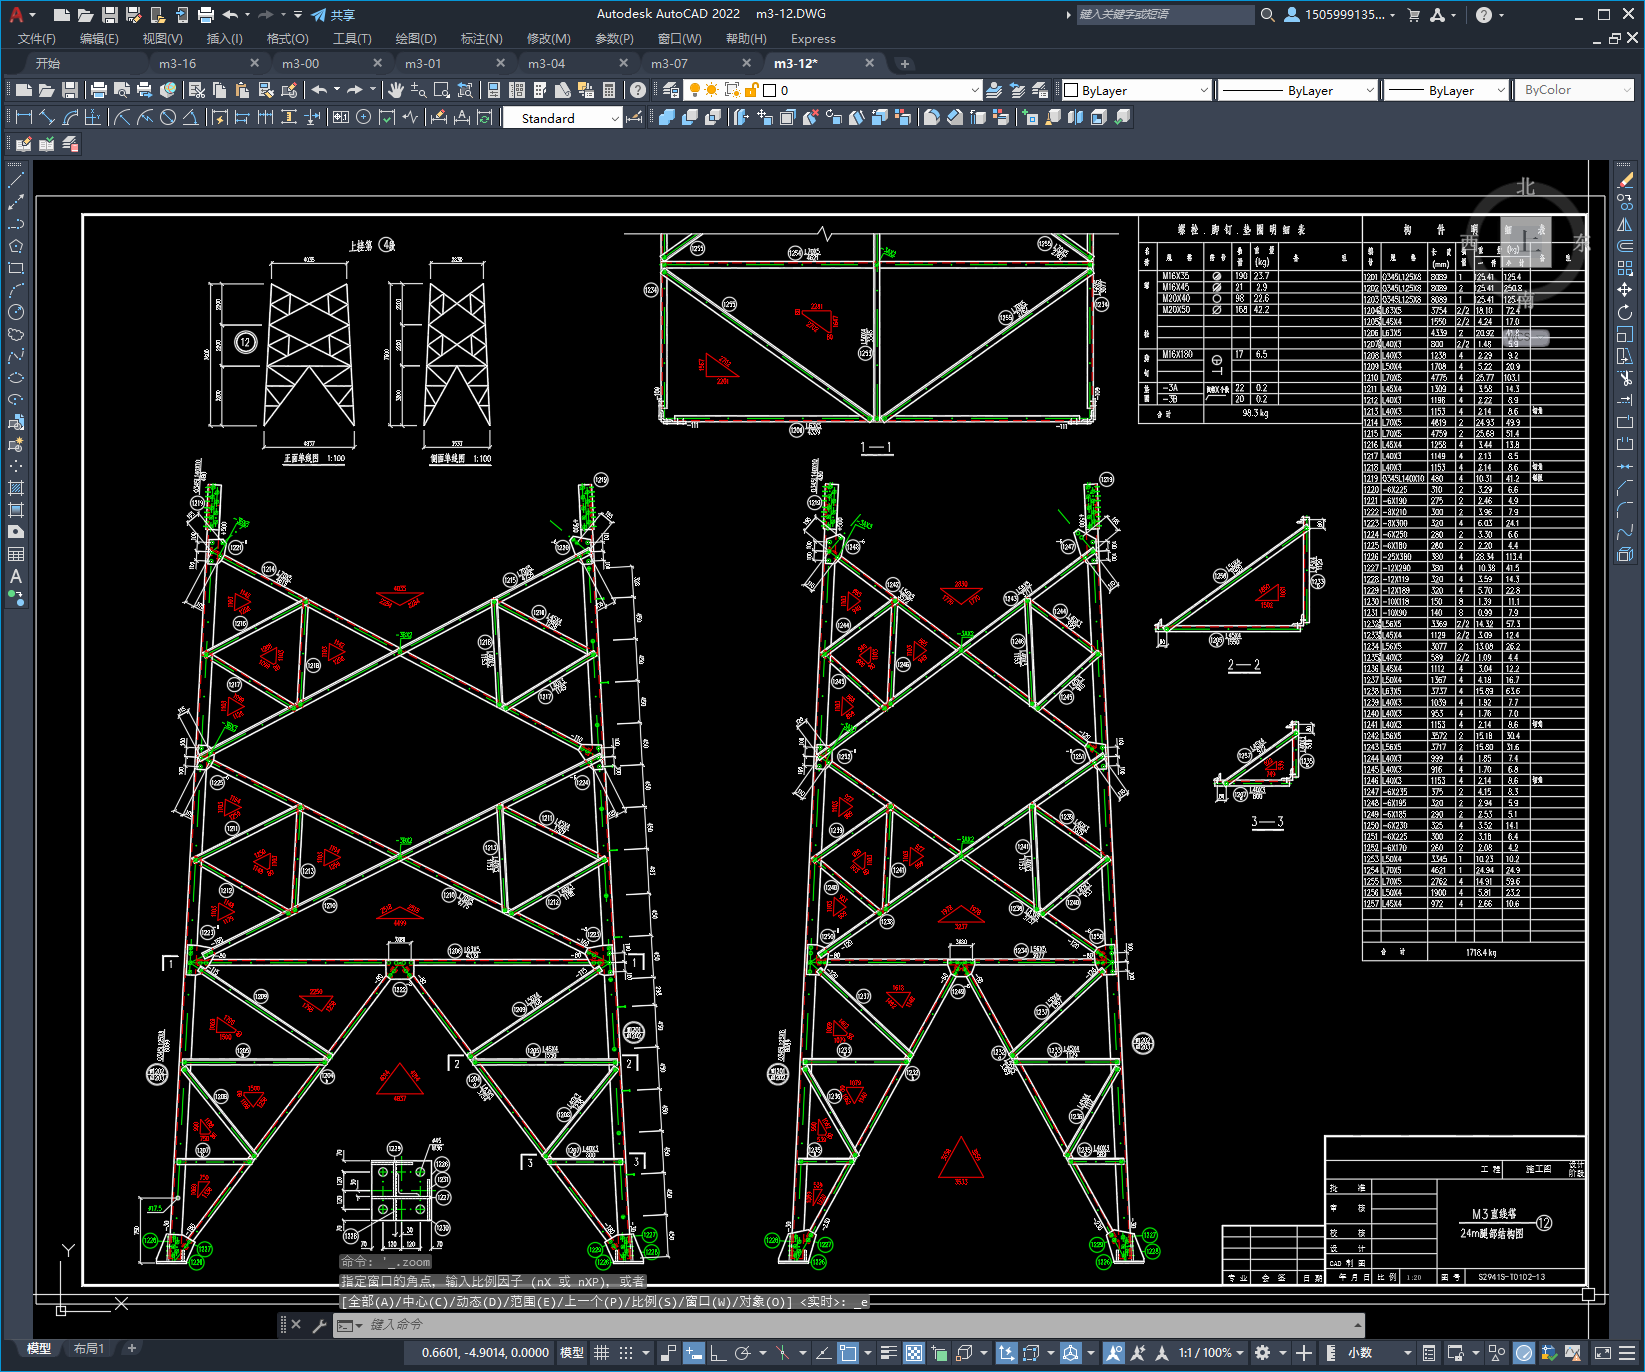Click the Angular dimension tool
Image resolution: width=1645 pixels, height=1372 pixels.
(x=190, y=117)
